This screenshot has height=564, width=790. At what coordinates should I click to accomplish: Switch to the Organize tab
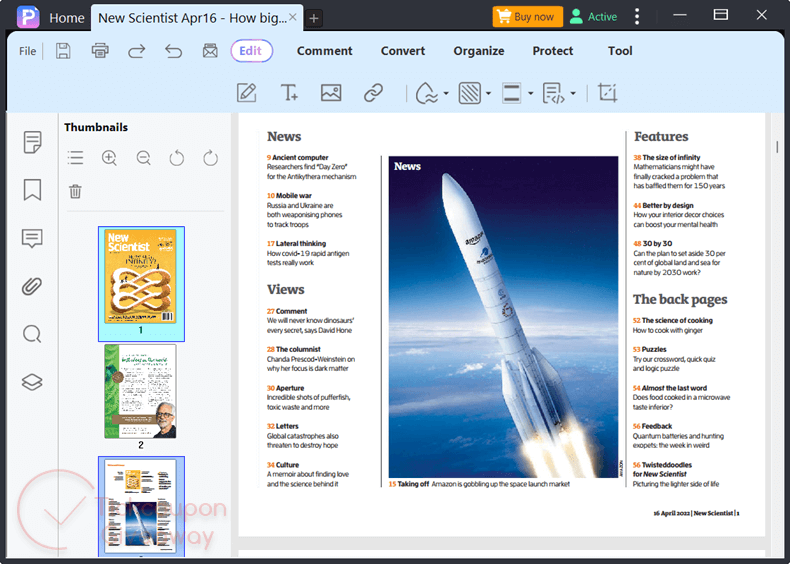click(x=479, y=51)
